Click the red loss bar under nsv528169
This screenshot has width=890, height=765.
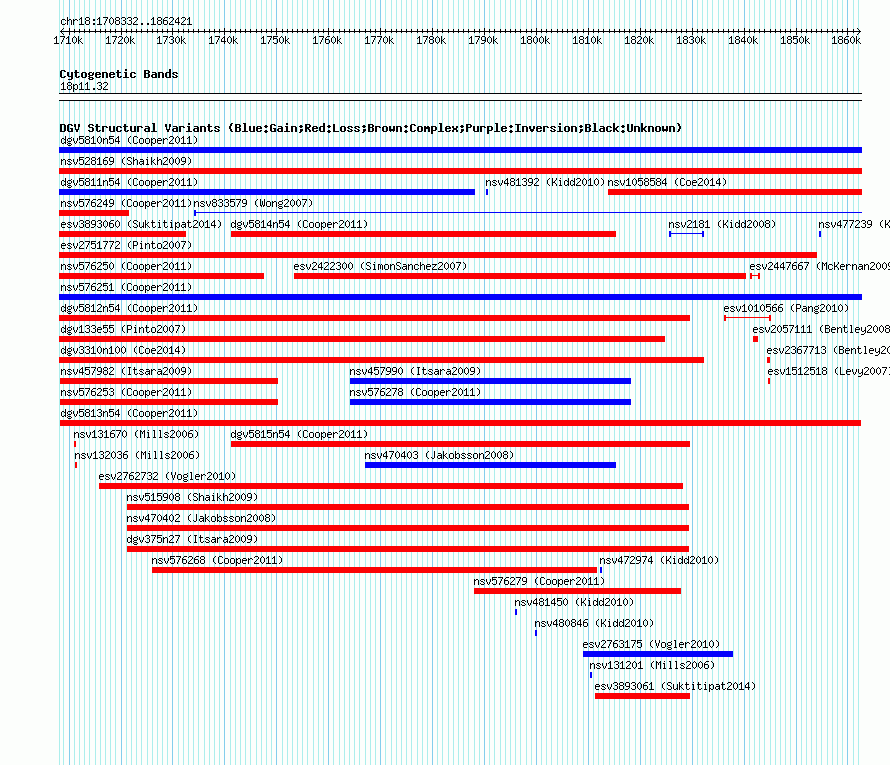460,171
